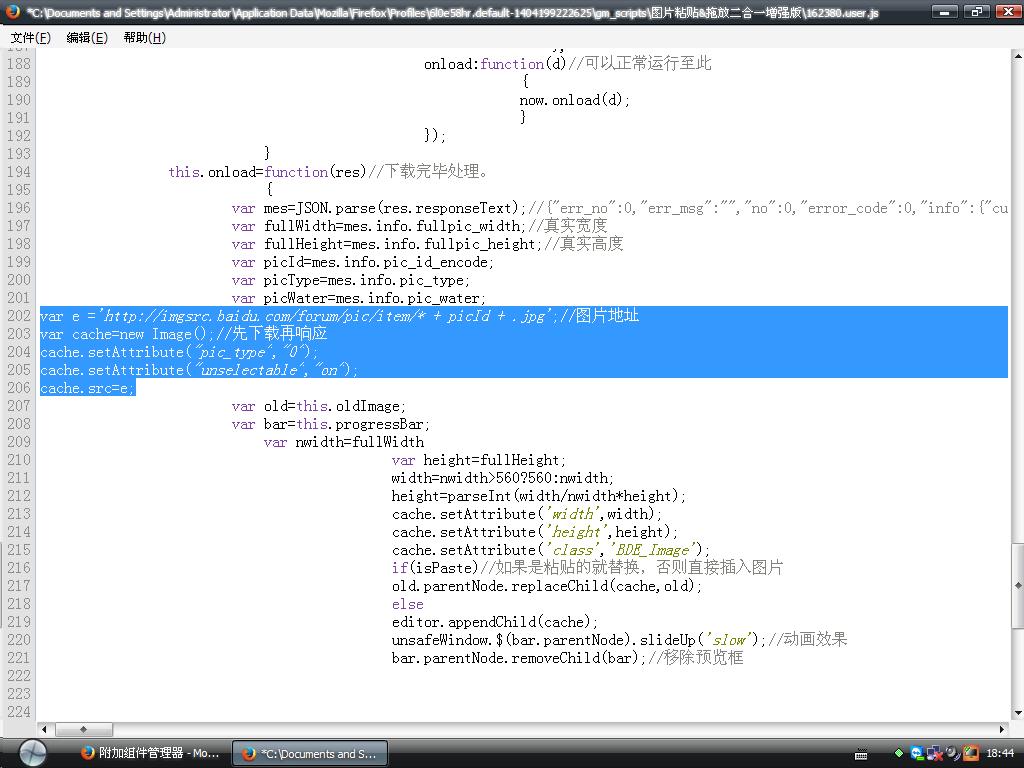Click the disconnected network tray icon
This screenshot has width=1024, height=768.
[x=935, y=754]
